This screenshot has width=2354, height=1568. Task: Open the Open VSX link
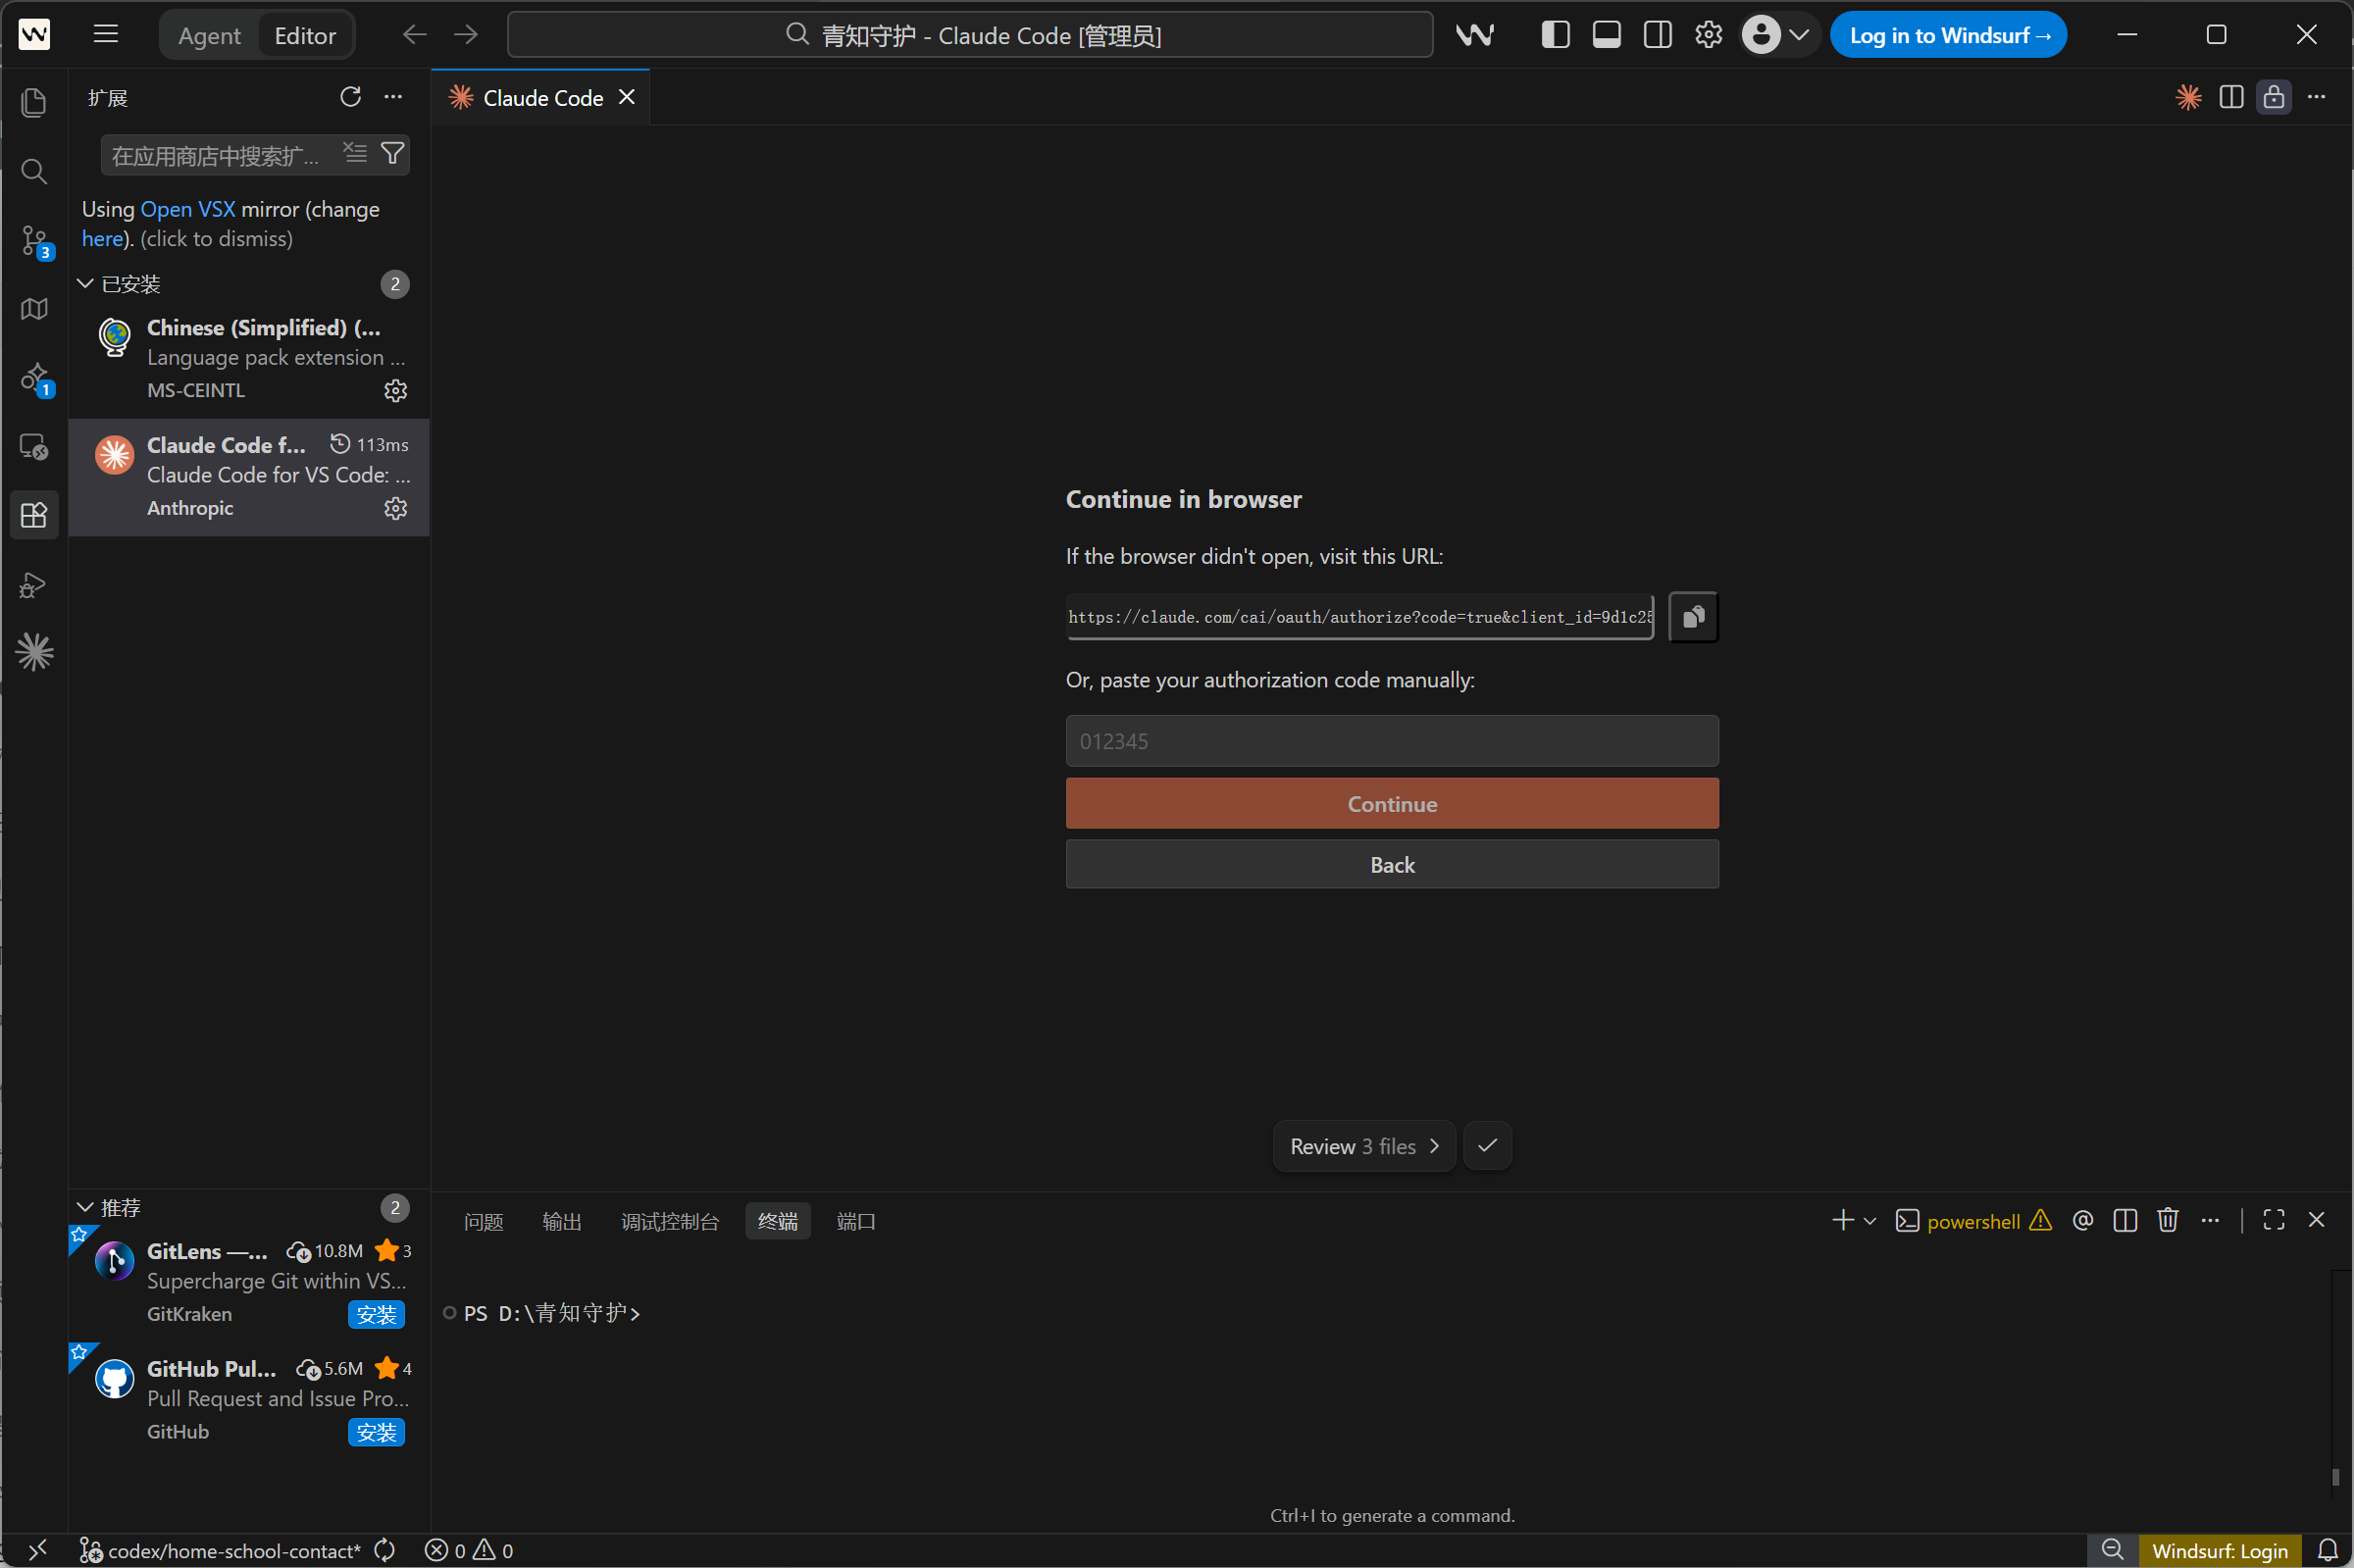pyautogui.click(x=188, y=209)
